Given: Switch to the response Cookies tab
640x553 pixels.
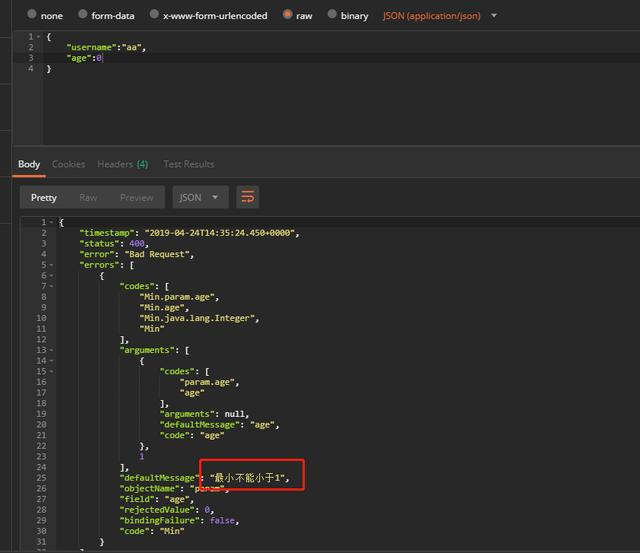Looking at the screenshot, I should point(69,164).
